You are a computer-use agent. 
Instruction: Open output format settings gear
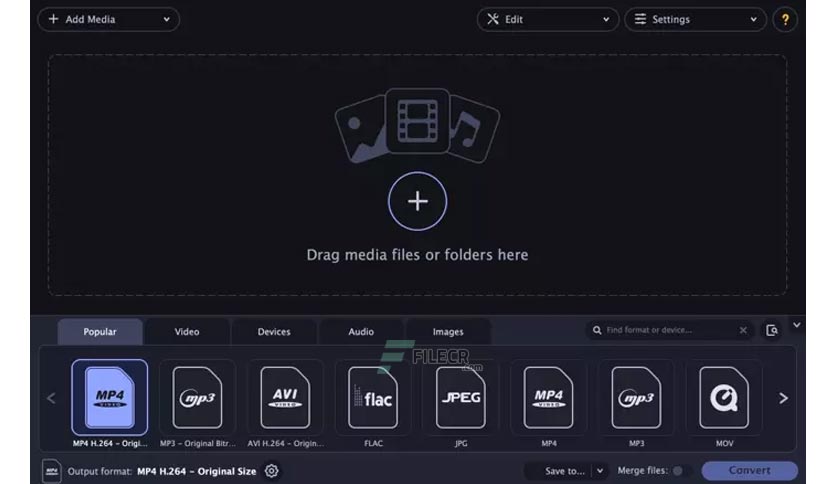tap(272, 471)
